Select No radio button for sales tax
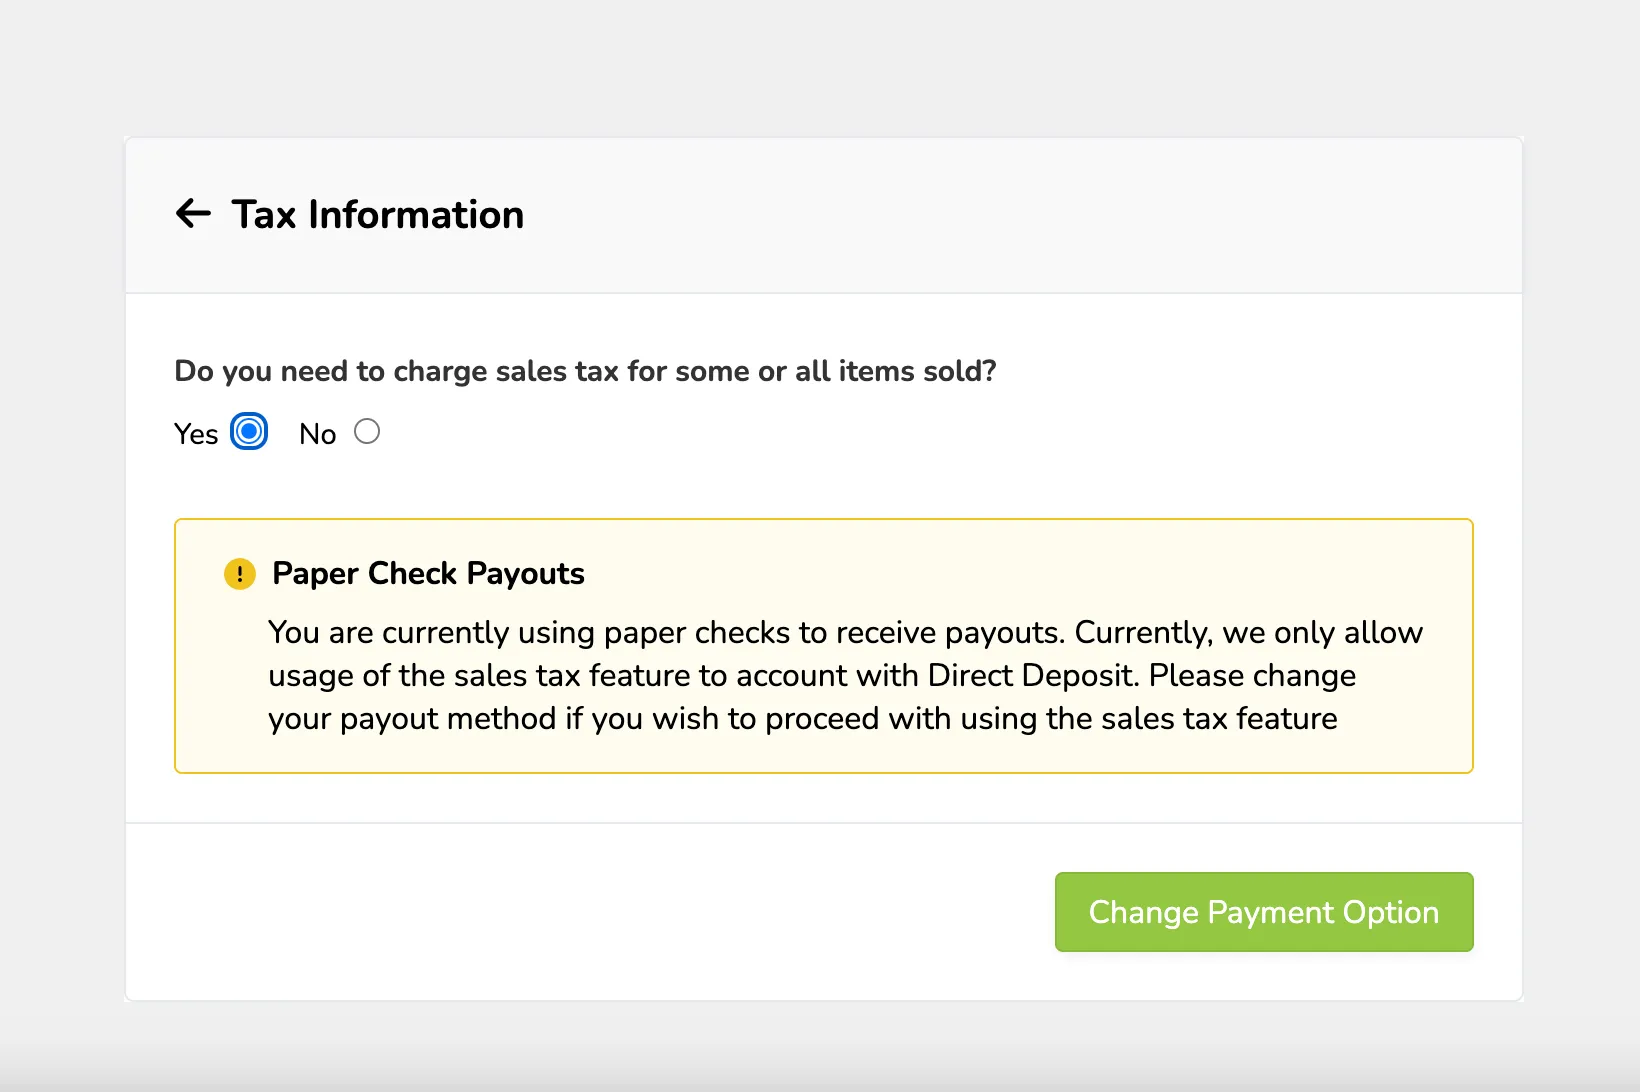 [367, 431]
